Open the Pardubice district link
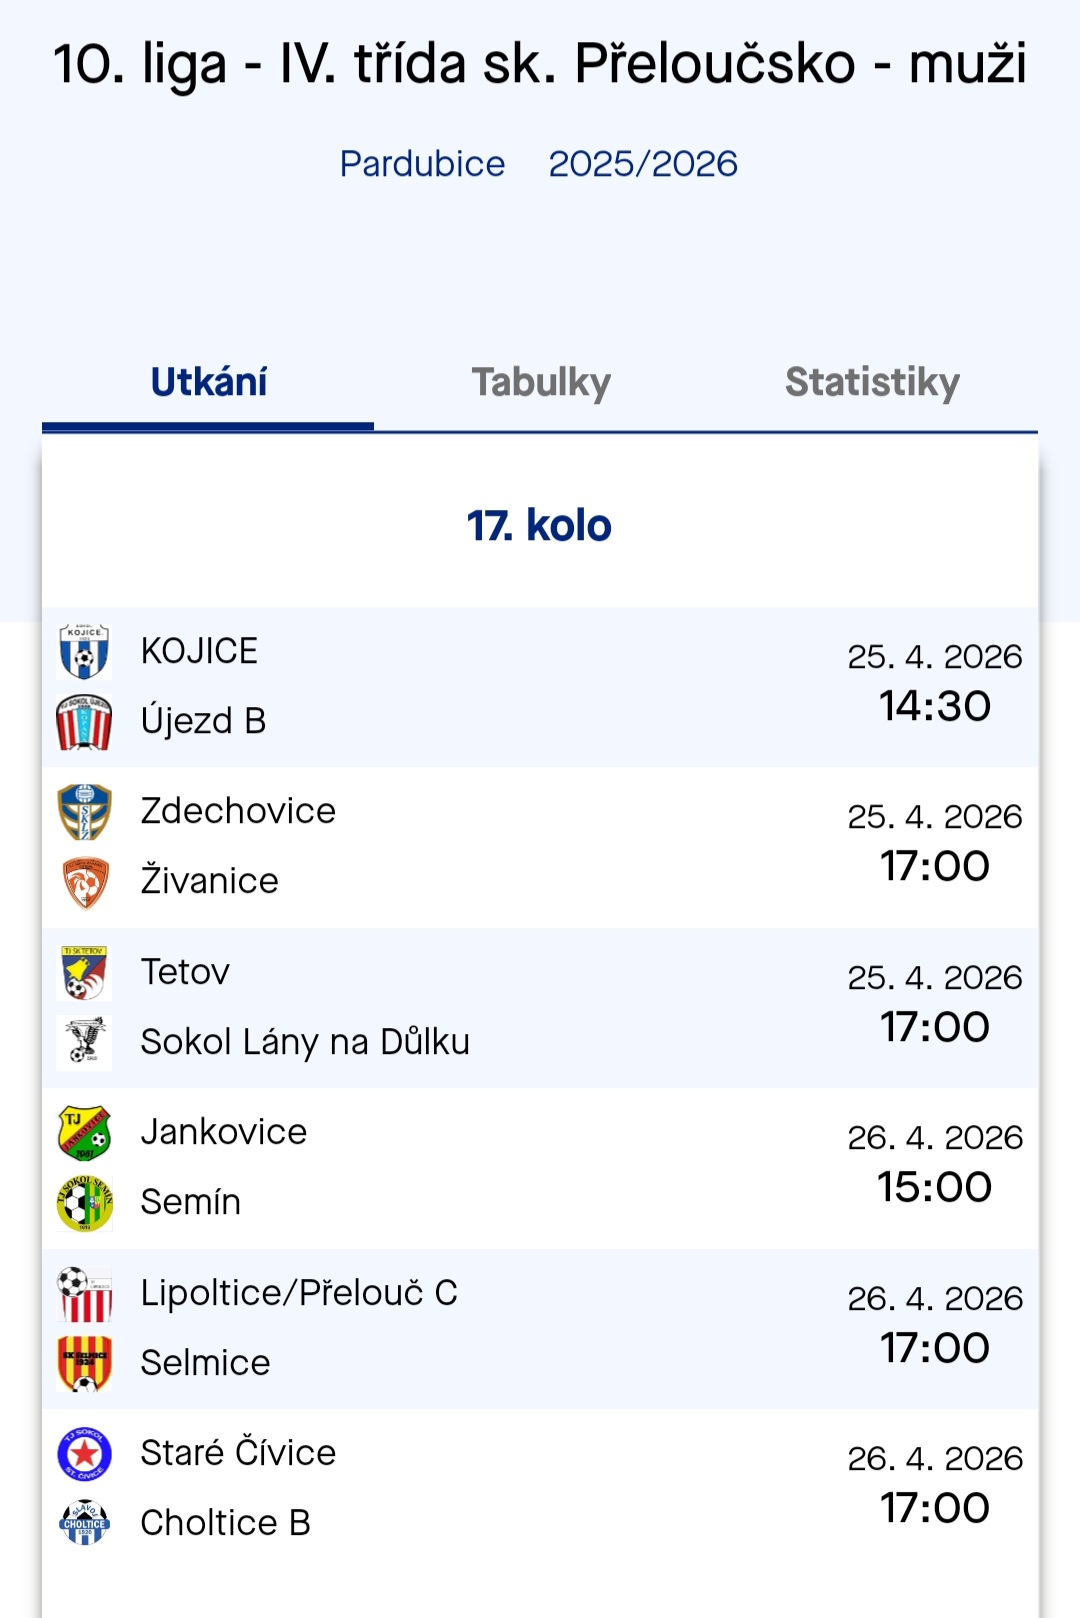 tap(422, 164)
